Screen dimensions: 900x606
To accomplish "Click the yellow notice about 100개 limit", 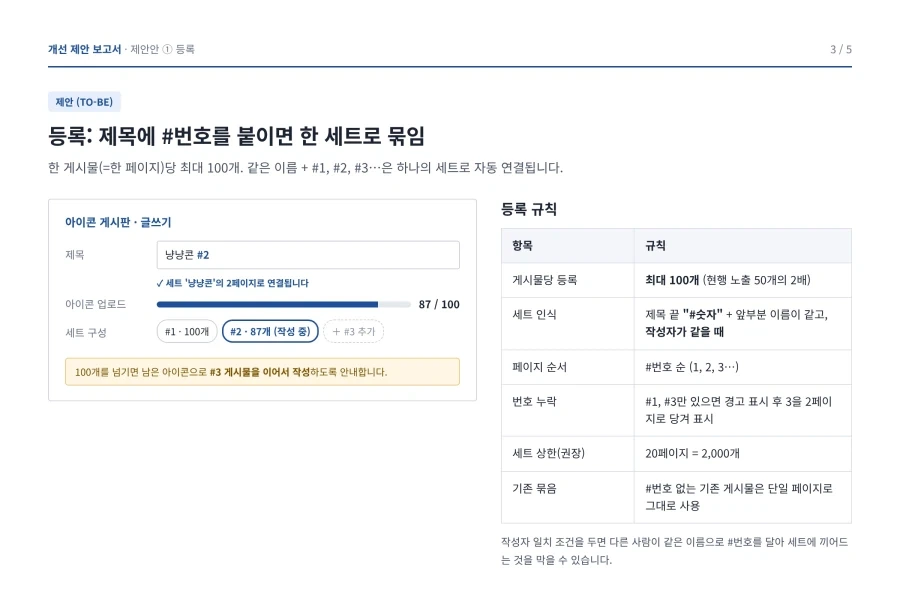I will [x=262, y=372].
